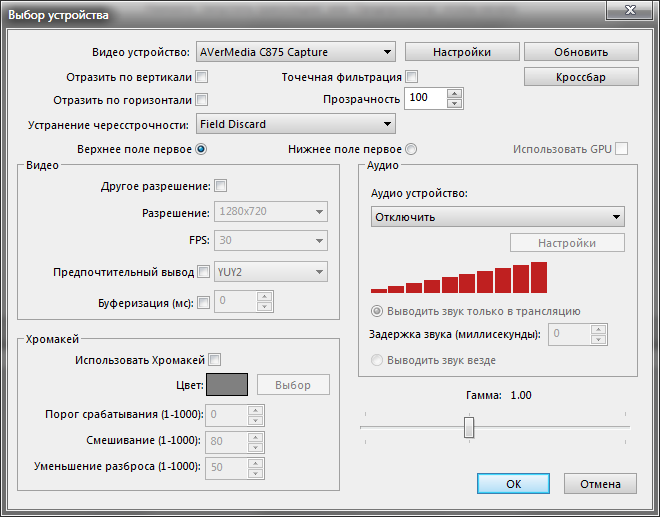Open the Кроссбар settings button
Image resolution: width=660 pixels, height=517 pixels.
click(x=580, y=77)
